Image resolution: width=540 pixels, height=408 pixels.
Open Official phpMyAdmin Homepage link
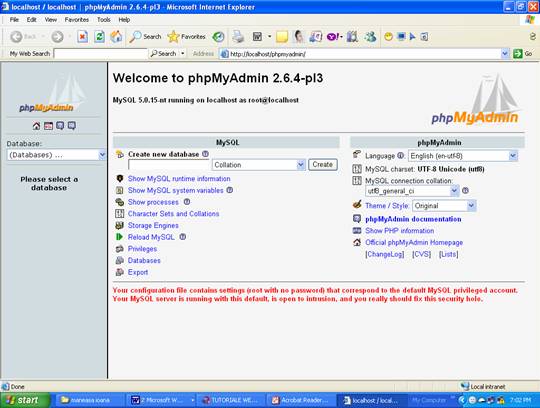coord(414,242)
